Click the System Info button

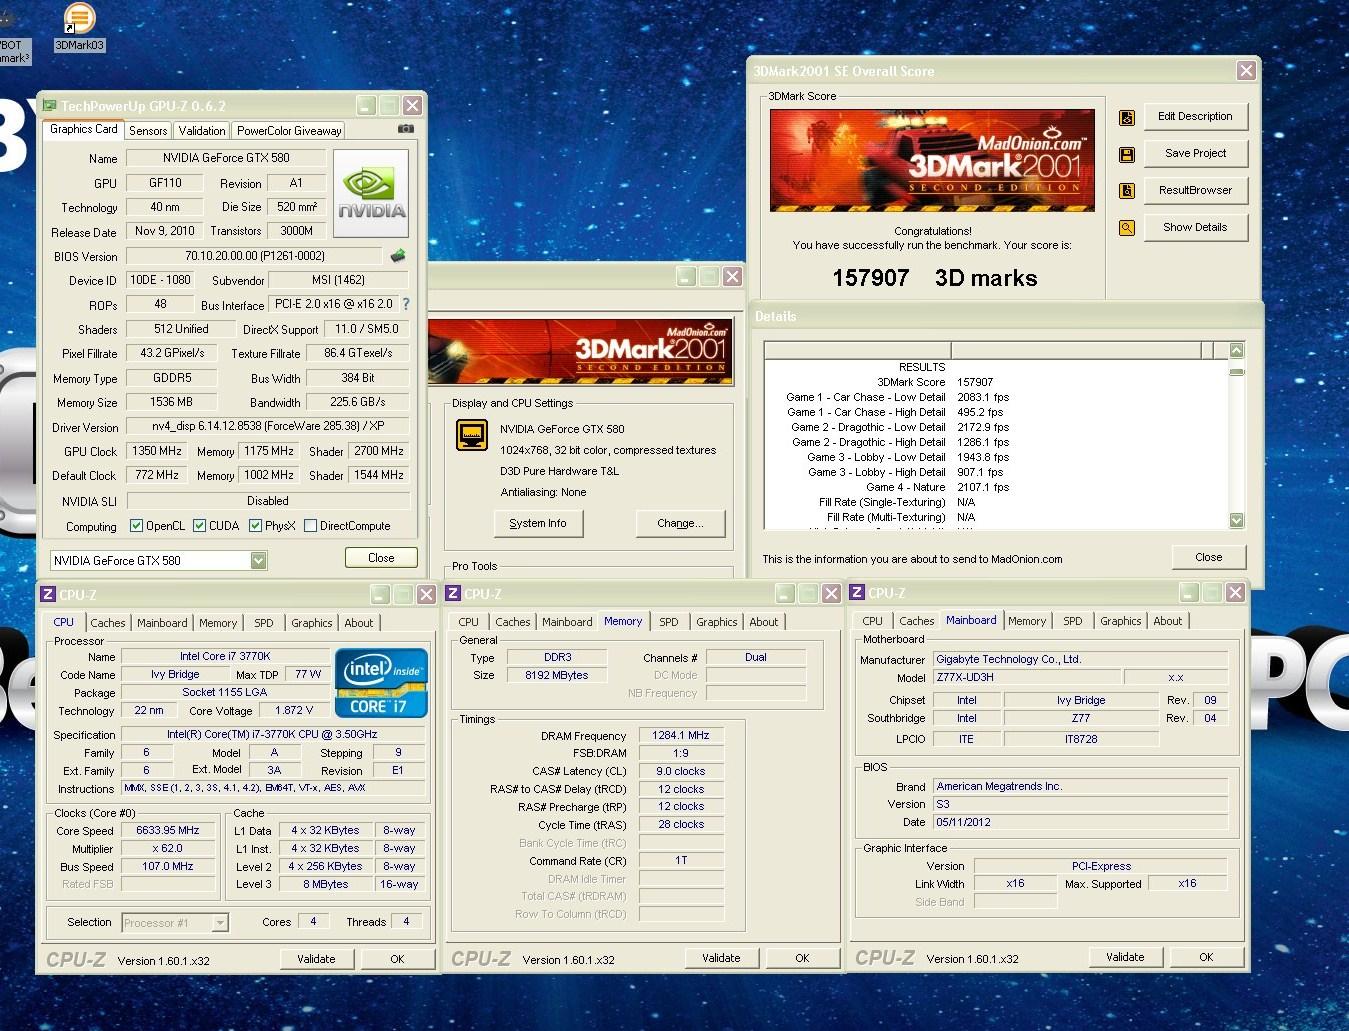pyautogui.click(x=538, y=524)
